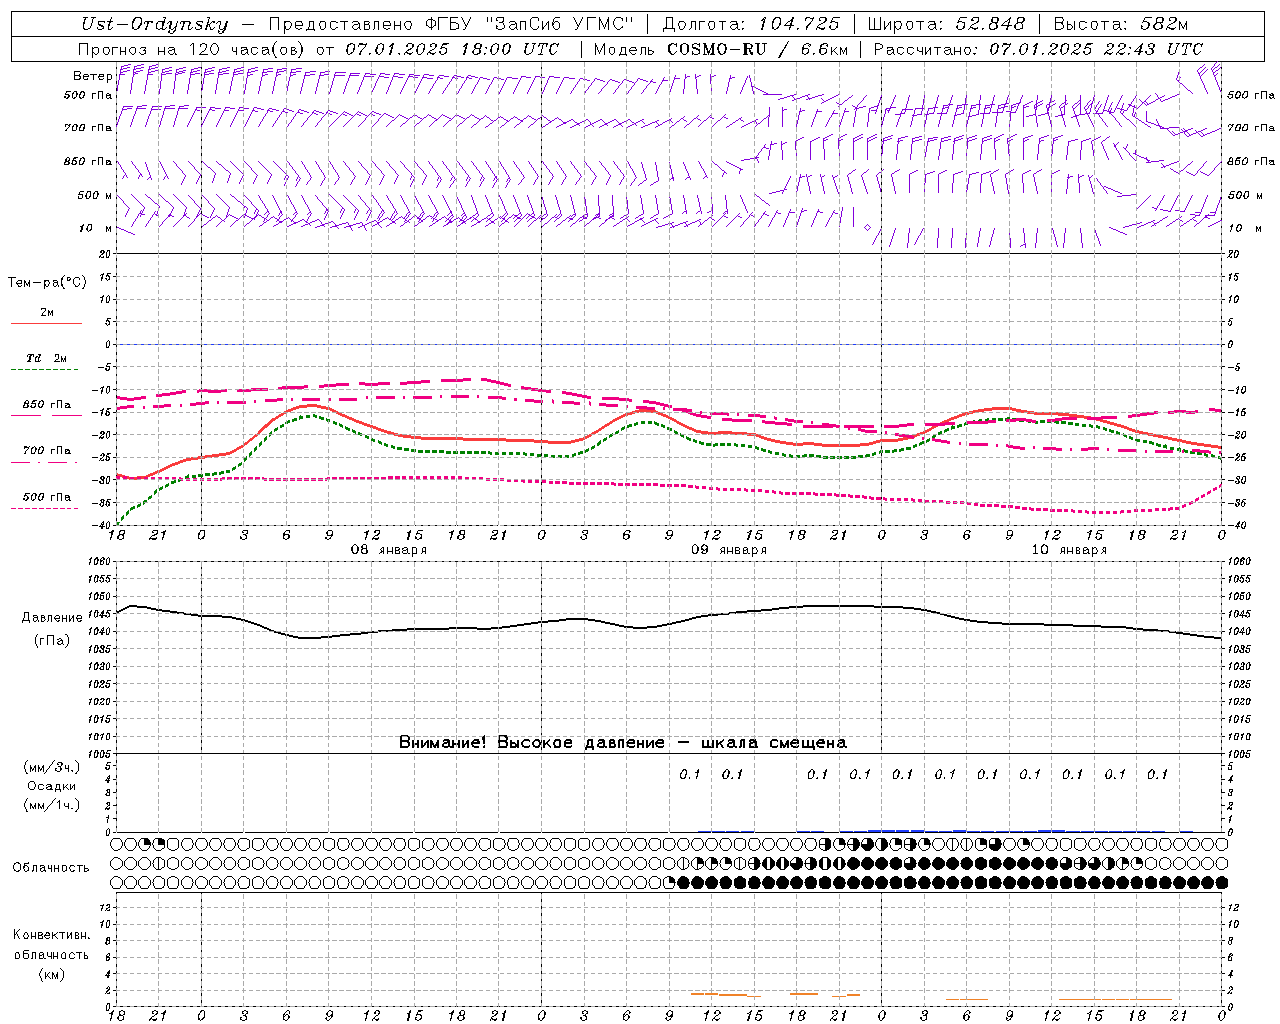
Task: Select the 'ЗапСиб УГМС' provider text
Action: click(559, 24)
